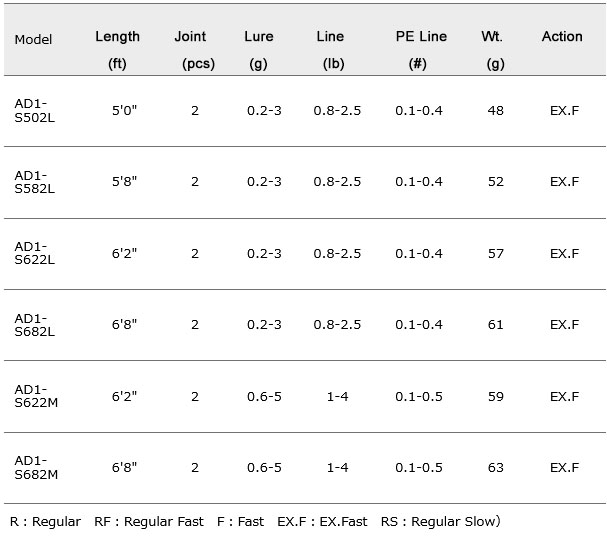The height and width of the screenshot is (538, 607).
Task: Click the 5'8" length value
Action: point(124,182)
